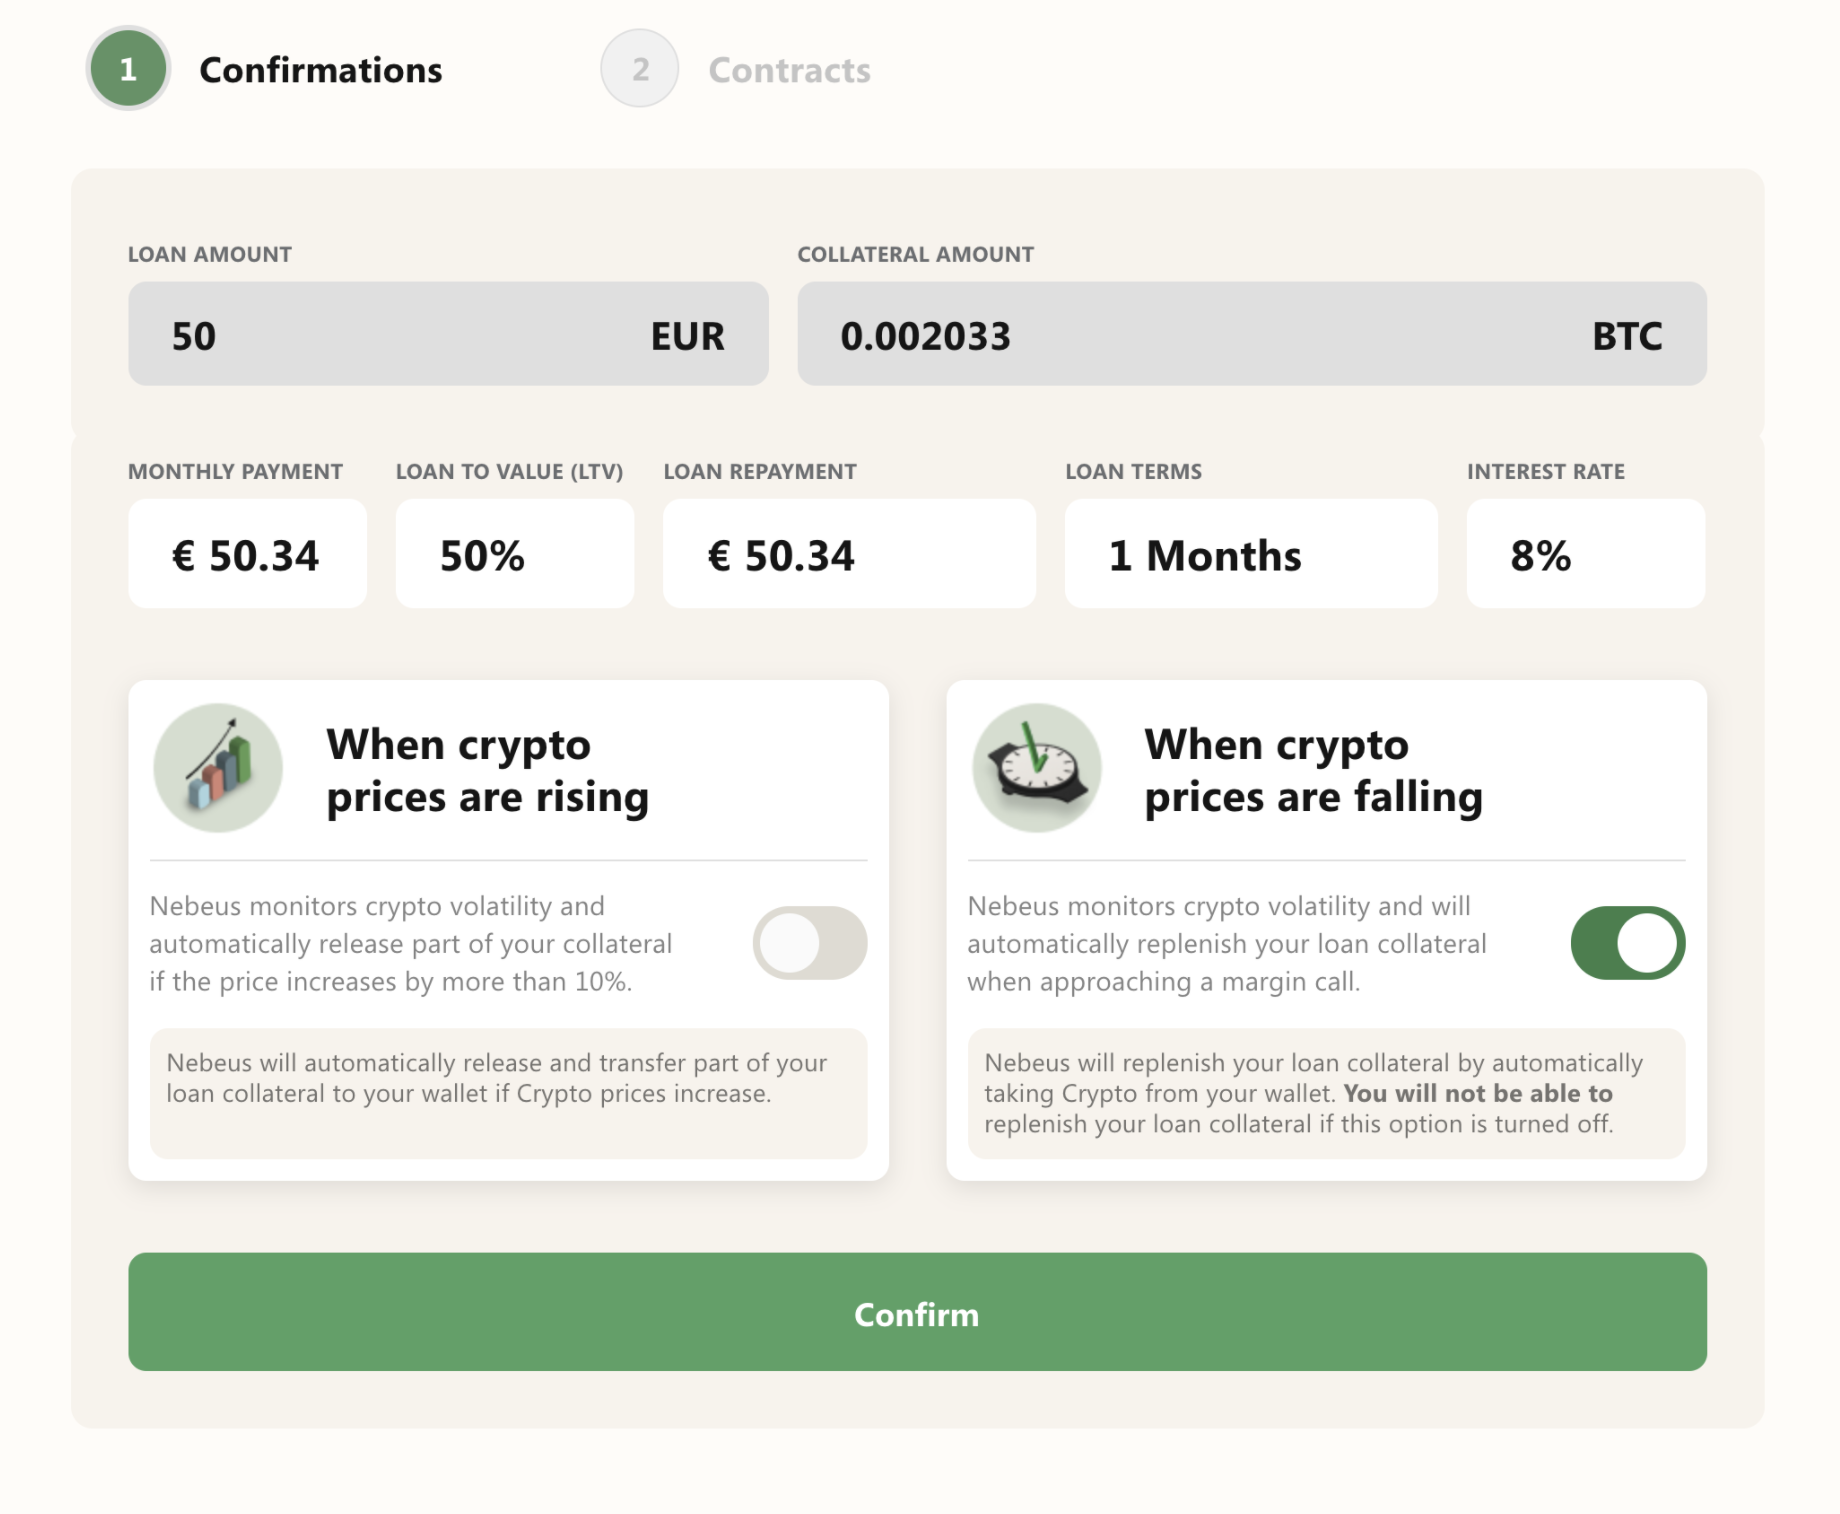The width and height of the screenshot is (1840, 1514).
Task: Click the monthly payment € 50.34 box
Action: point(247,554)
